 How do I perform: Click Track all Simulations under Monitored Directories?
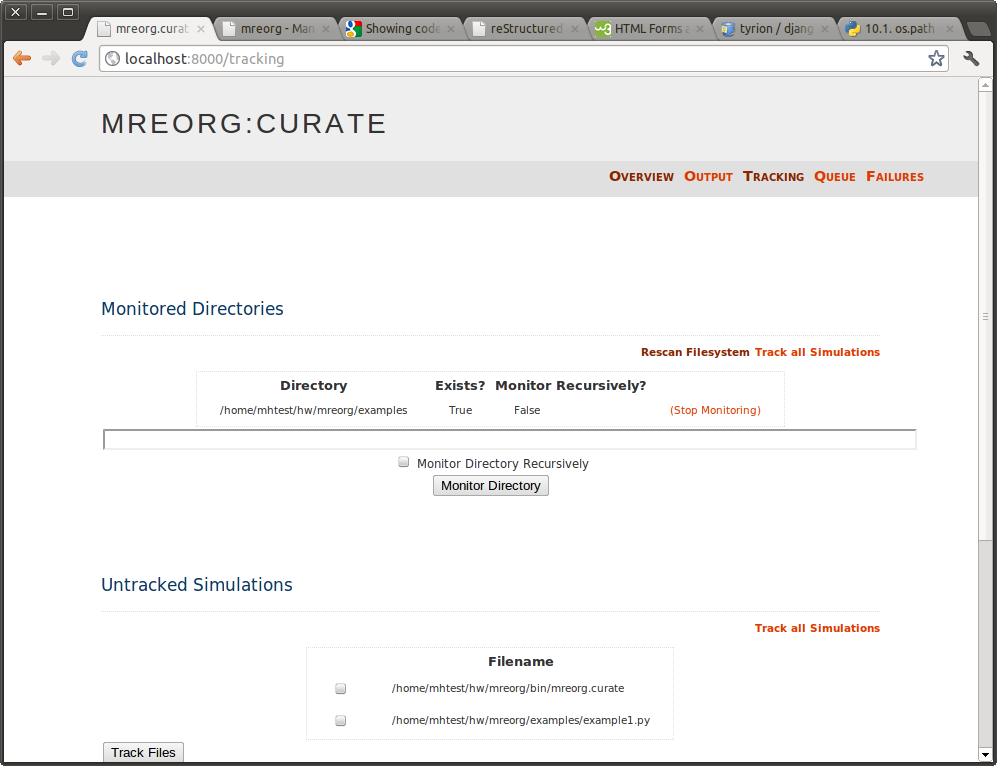(817, 352)
